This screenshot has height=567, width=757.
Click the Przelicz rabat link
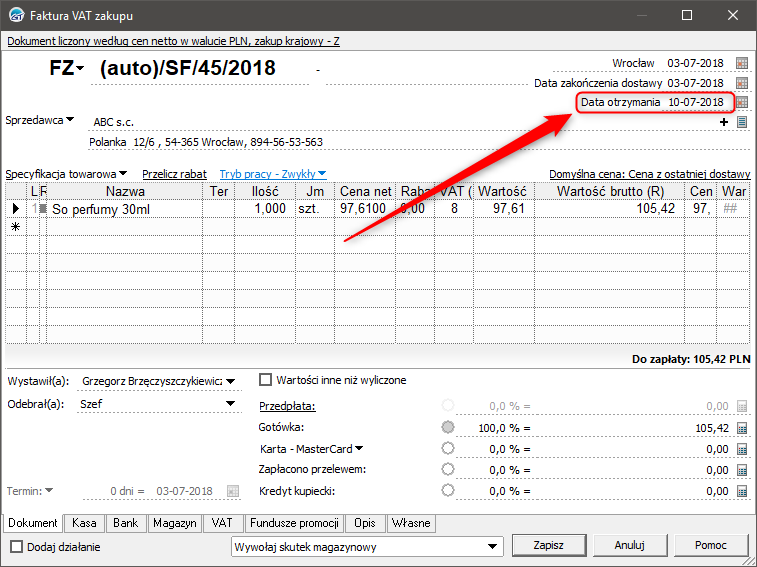(174, 173)
